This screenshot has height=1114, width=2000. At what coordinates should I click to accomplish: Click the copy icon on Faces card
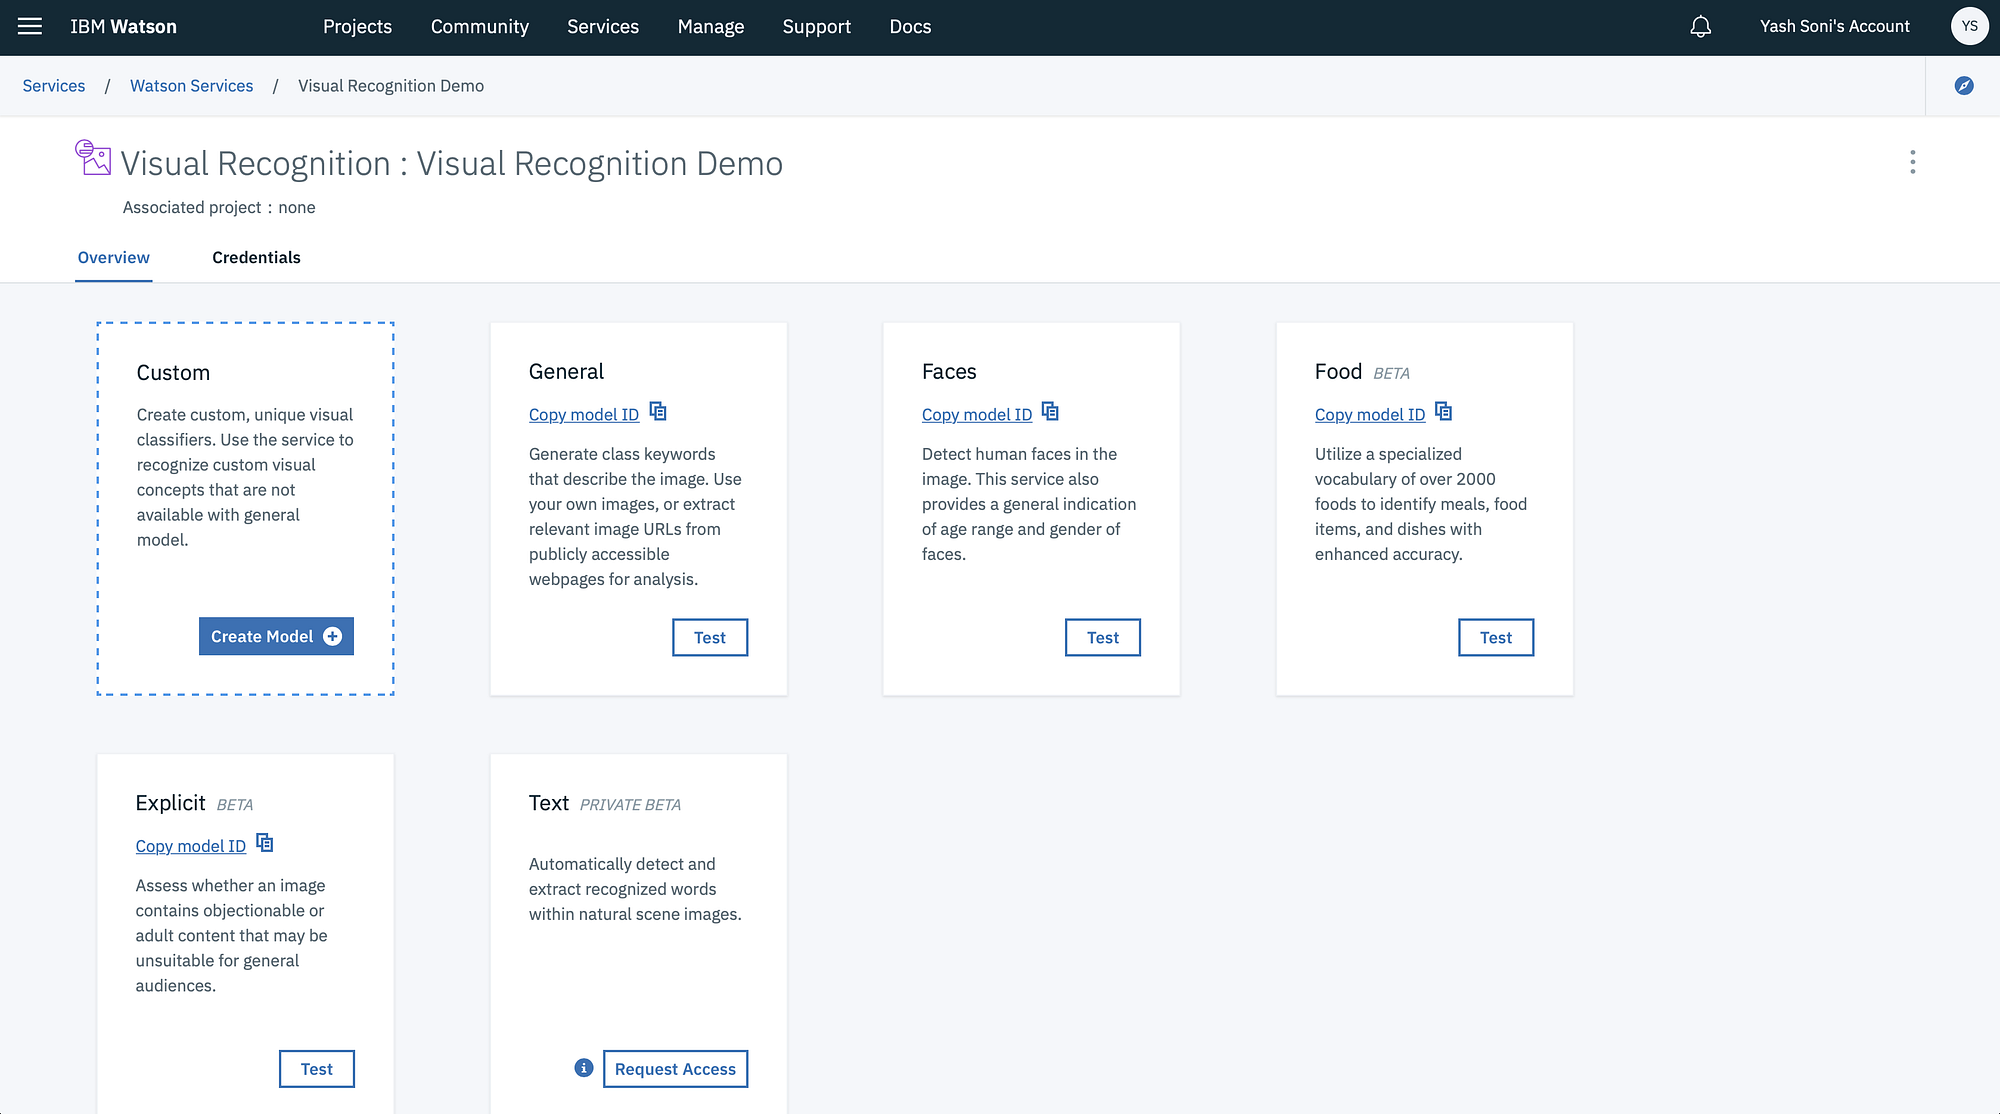point(1050,412)
